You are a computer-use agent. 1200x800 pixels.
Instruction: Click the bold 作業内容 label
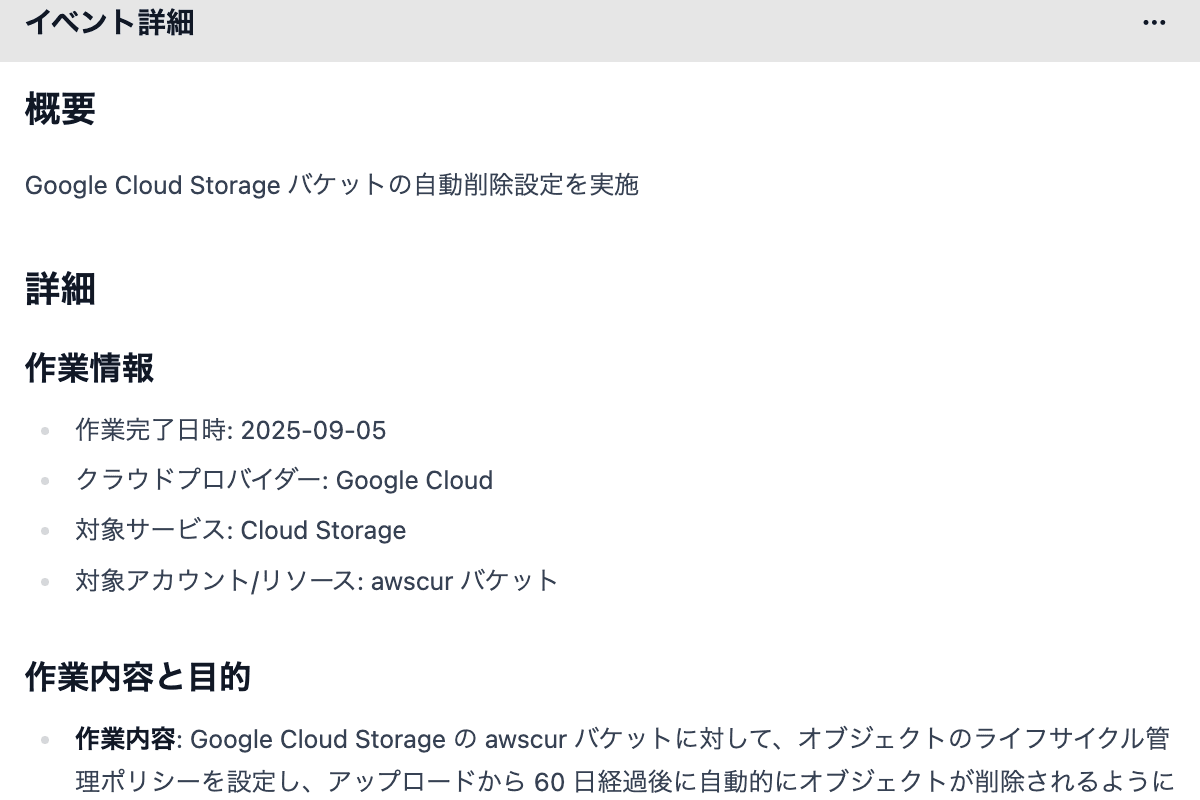click(125, 740)
